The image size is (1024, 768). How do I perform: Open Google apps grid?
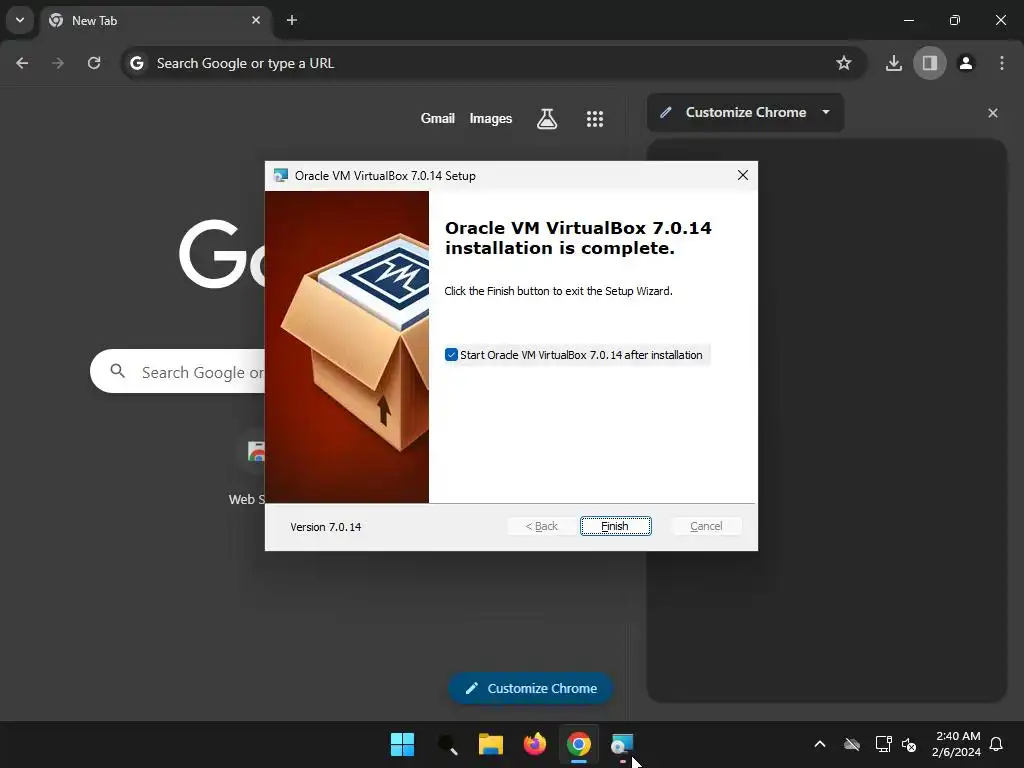pos(594,119)
